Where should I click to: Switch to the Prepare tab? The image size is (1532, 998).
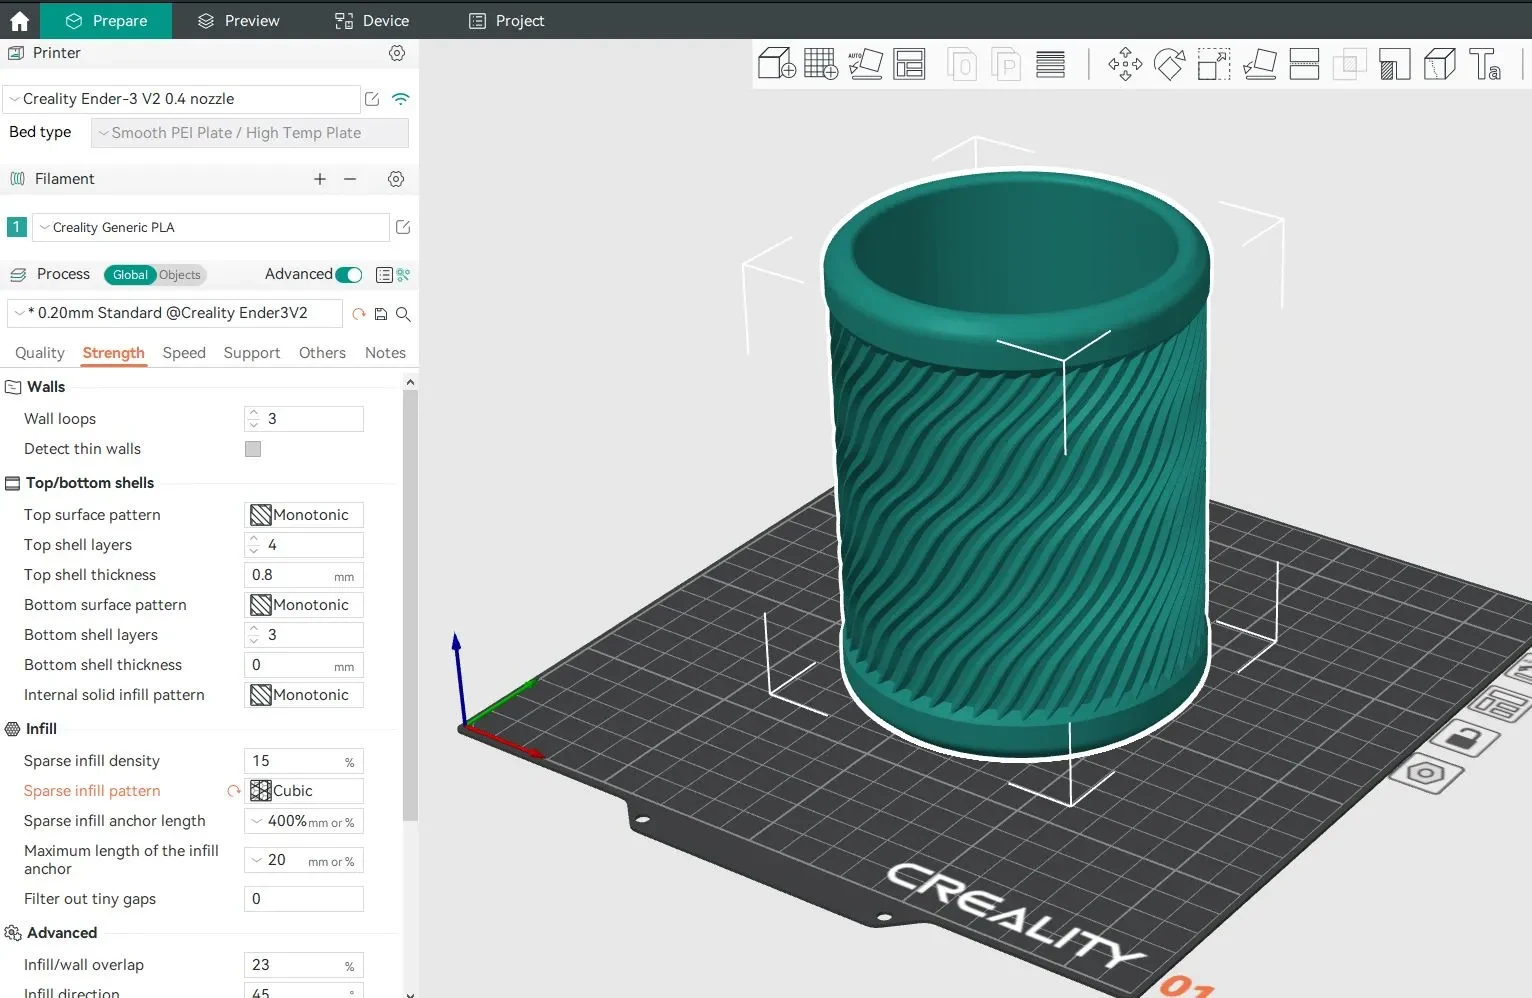[x=105, y=20]
